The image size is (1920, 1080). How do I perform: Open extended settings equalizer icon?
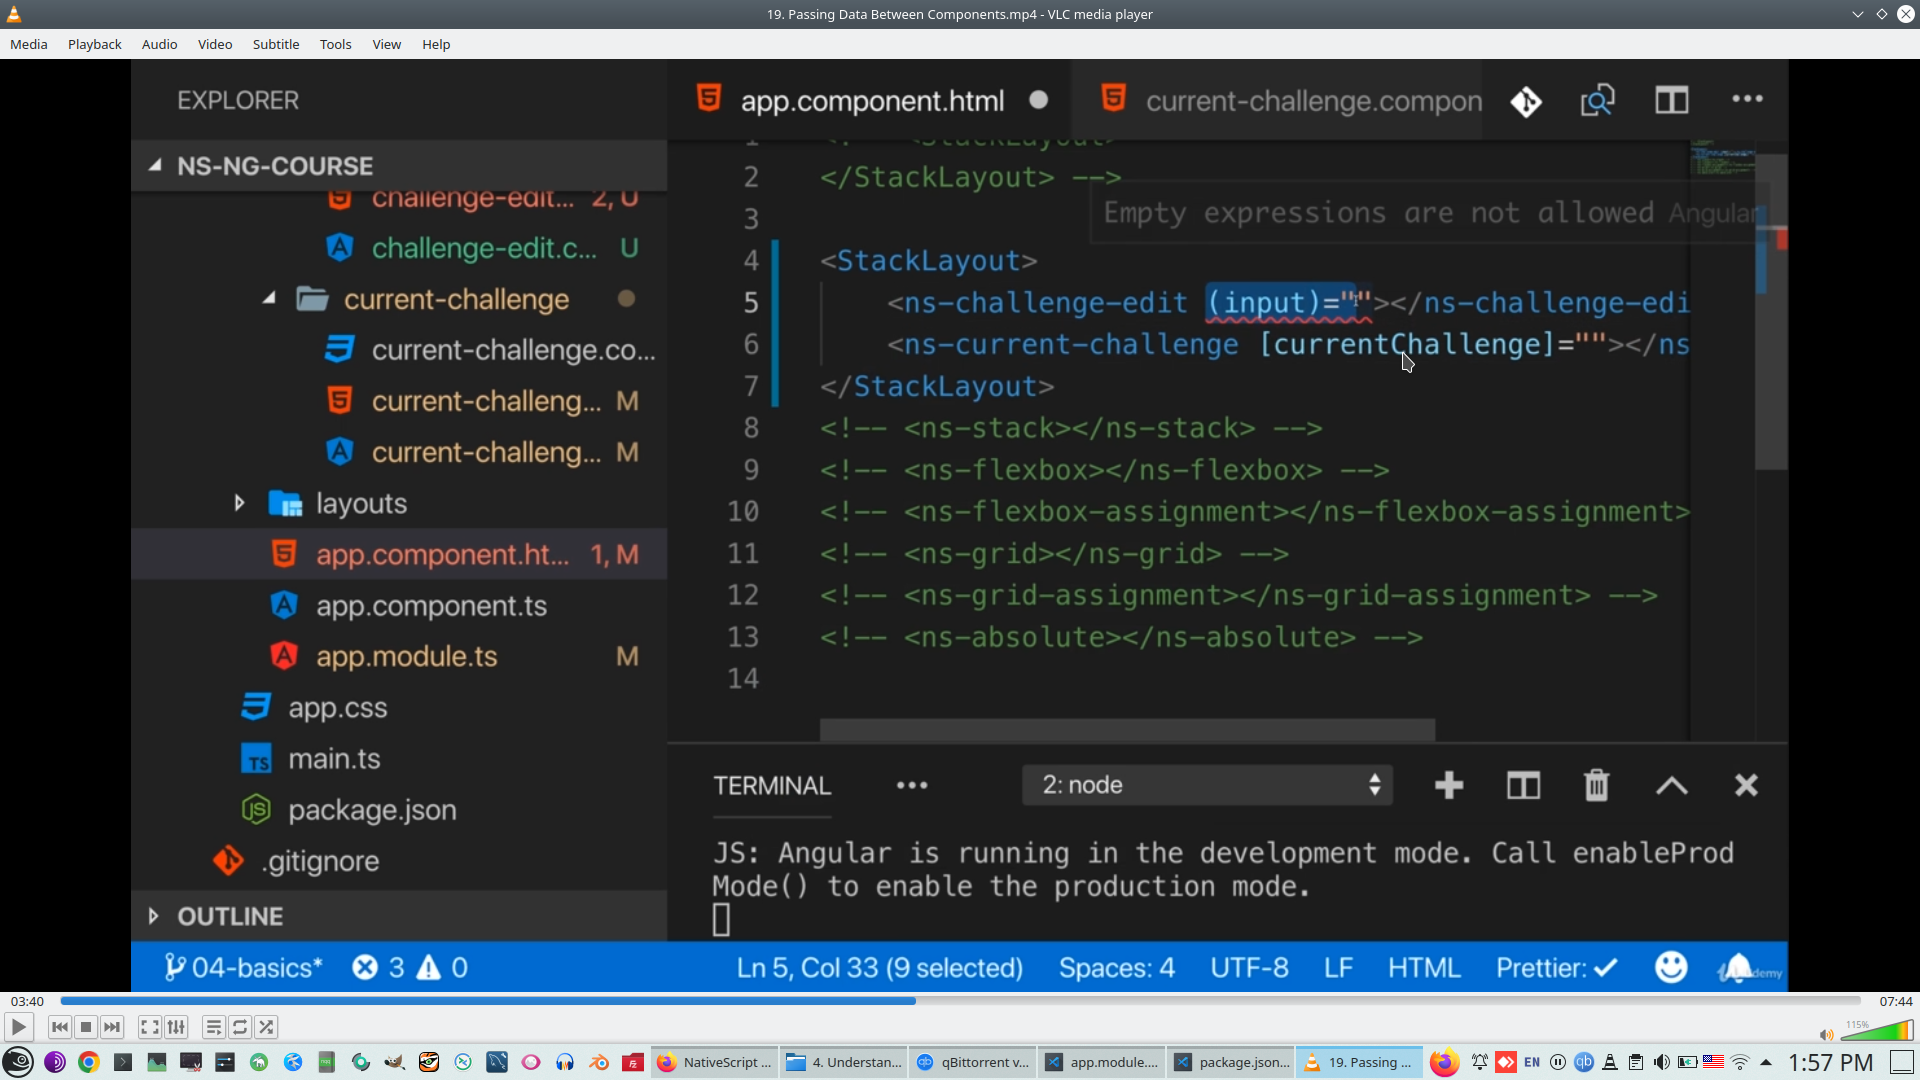click(176, 1027)
